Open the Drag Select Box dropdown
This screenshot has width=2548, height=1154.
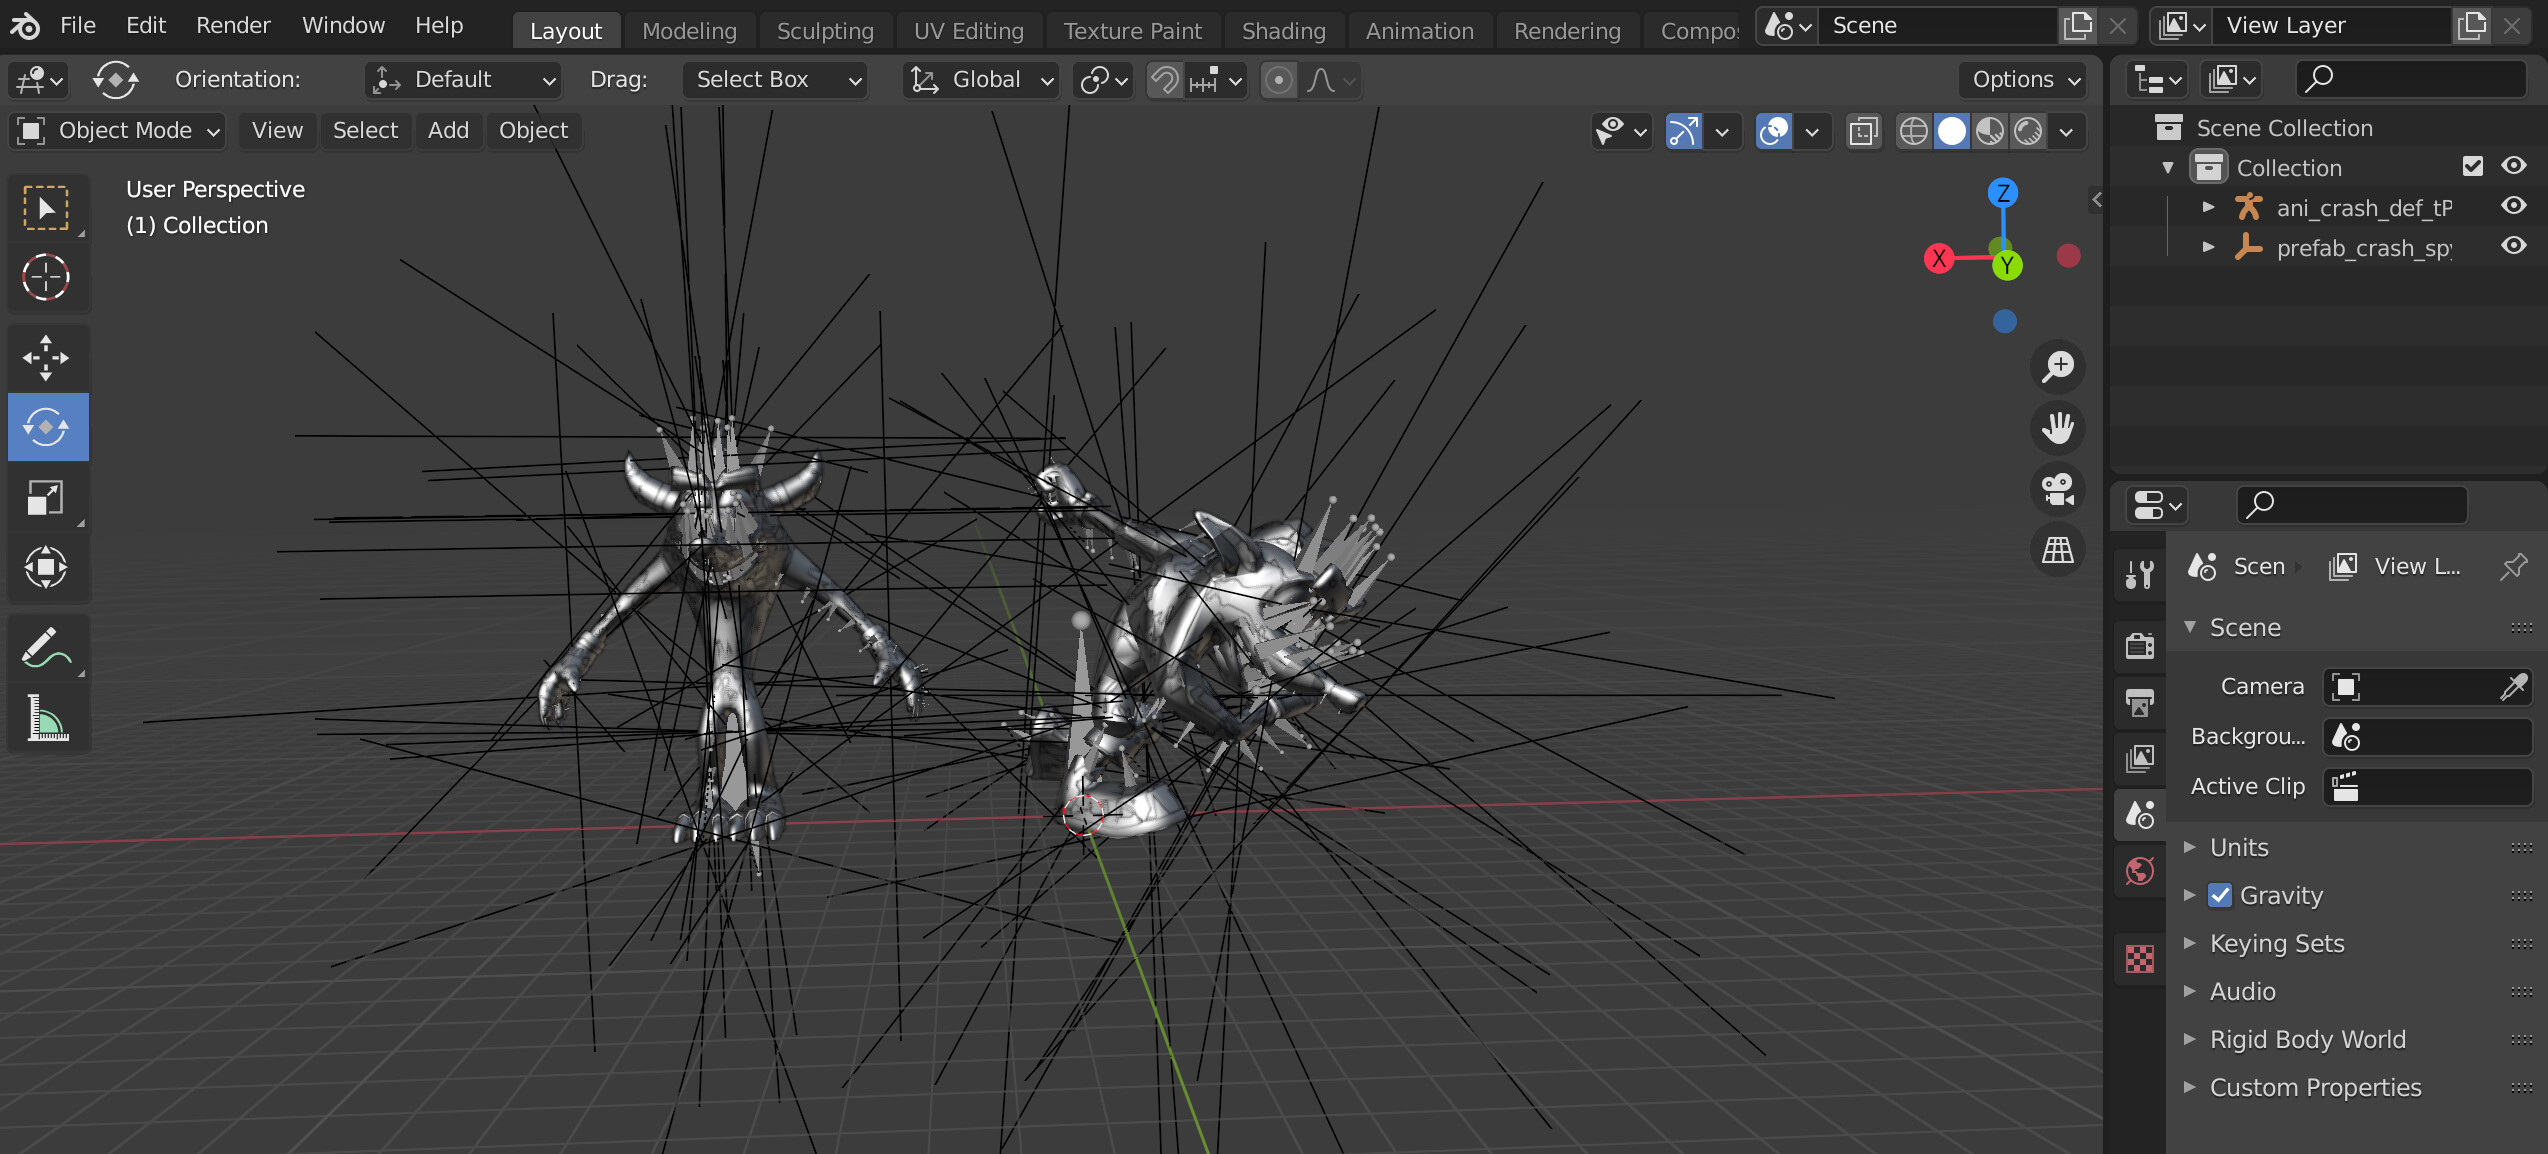coord(775,80)
